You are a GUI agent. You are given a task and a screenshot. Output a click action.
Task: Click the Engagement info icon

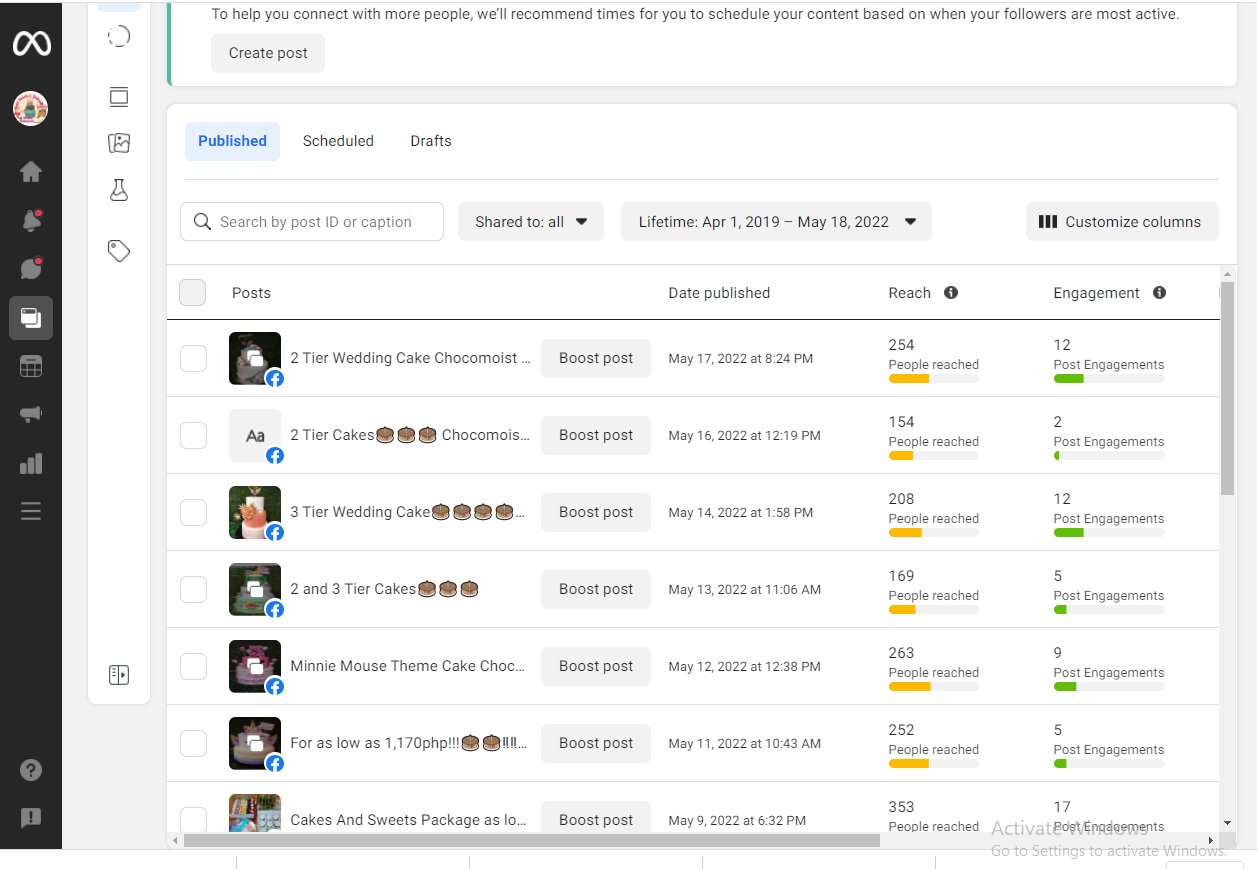pos(1159,293)
